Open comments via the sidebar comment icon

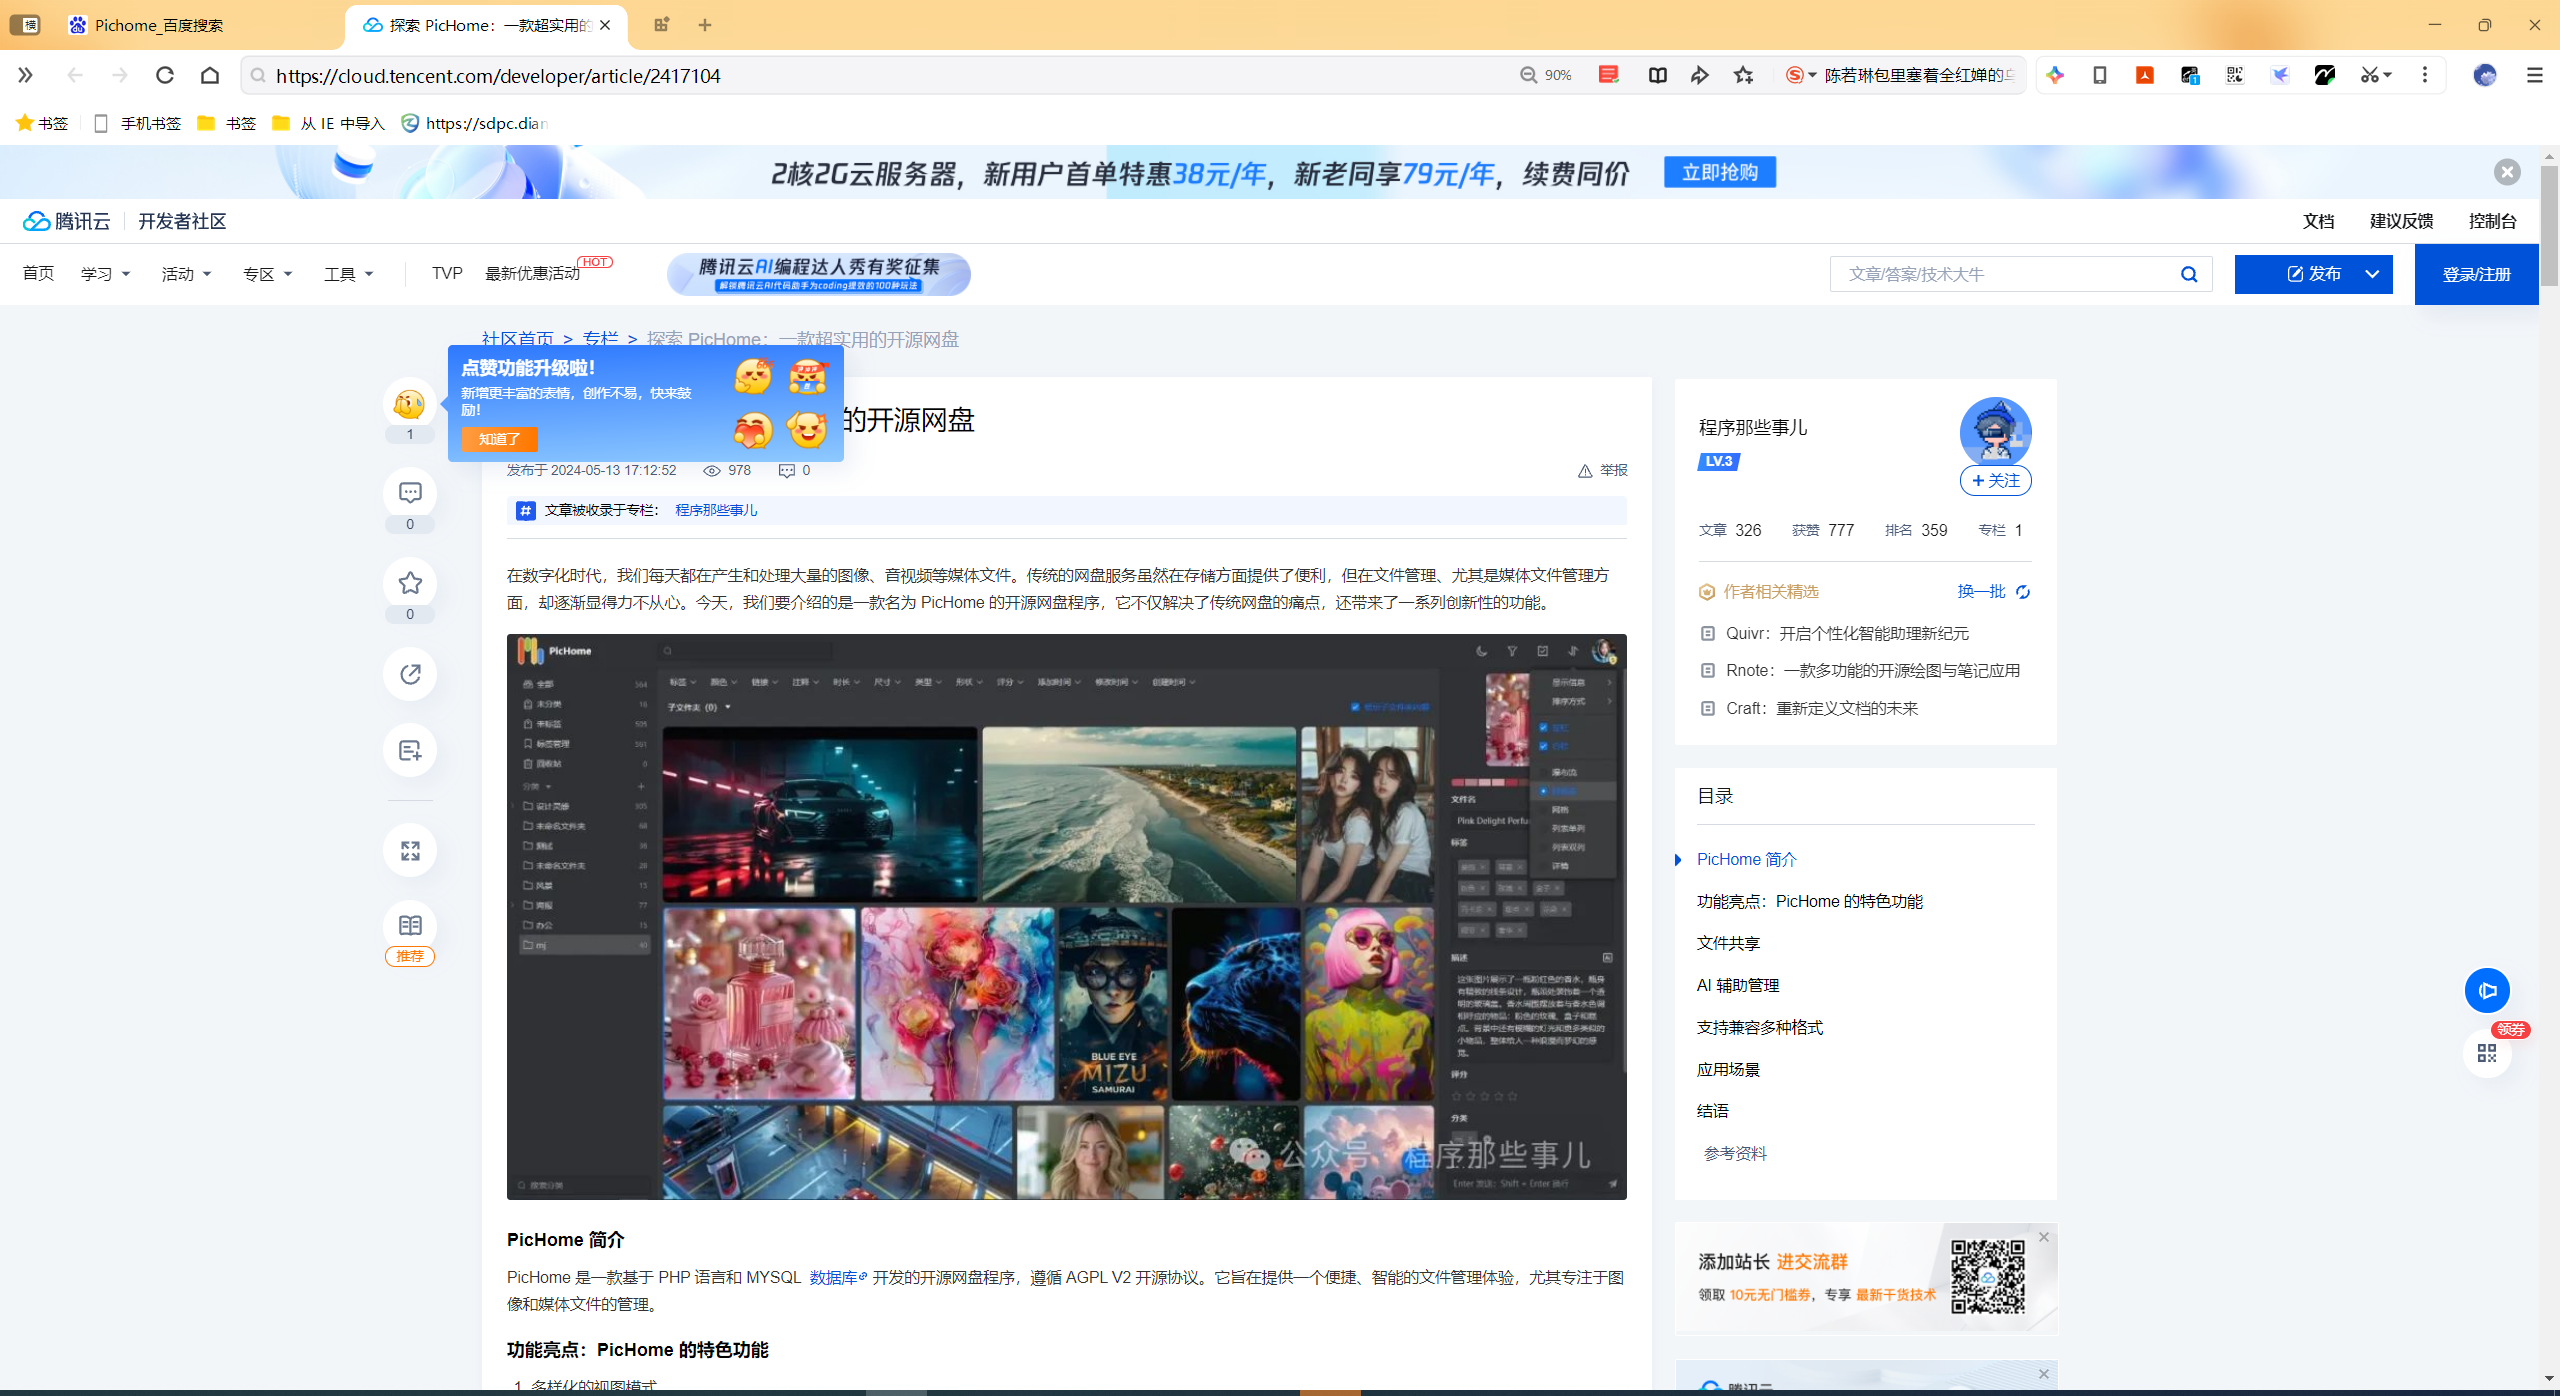pyautogui.click(x=410, y=493)
